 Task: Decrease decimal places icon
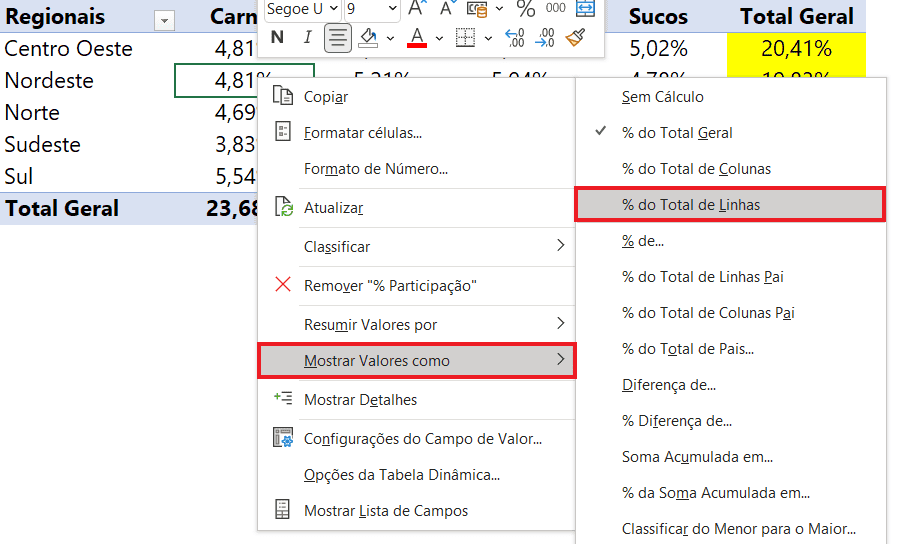(x=545, y=38)
